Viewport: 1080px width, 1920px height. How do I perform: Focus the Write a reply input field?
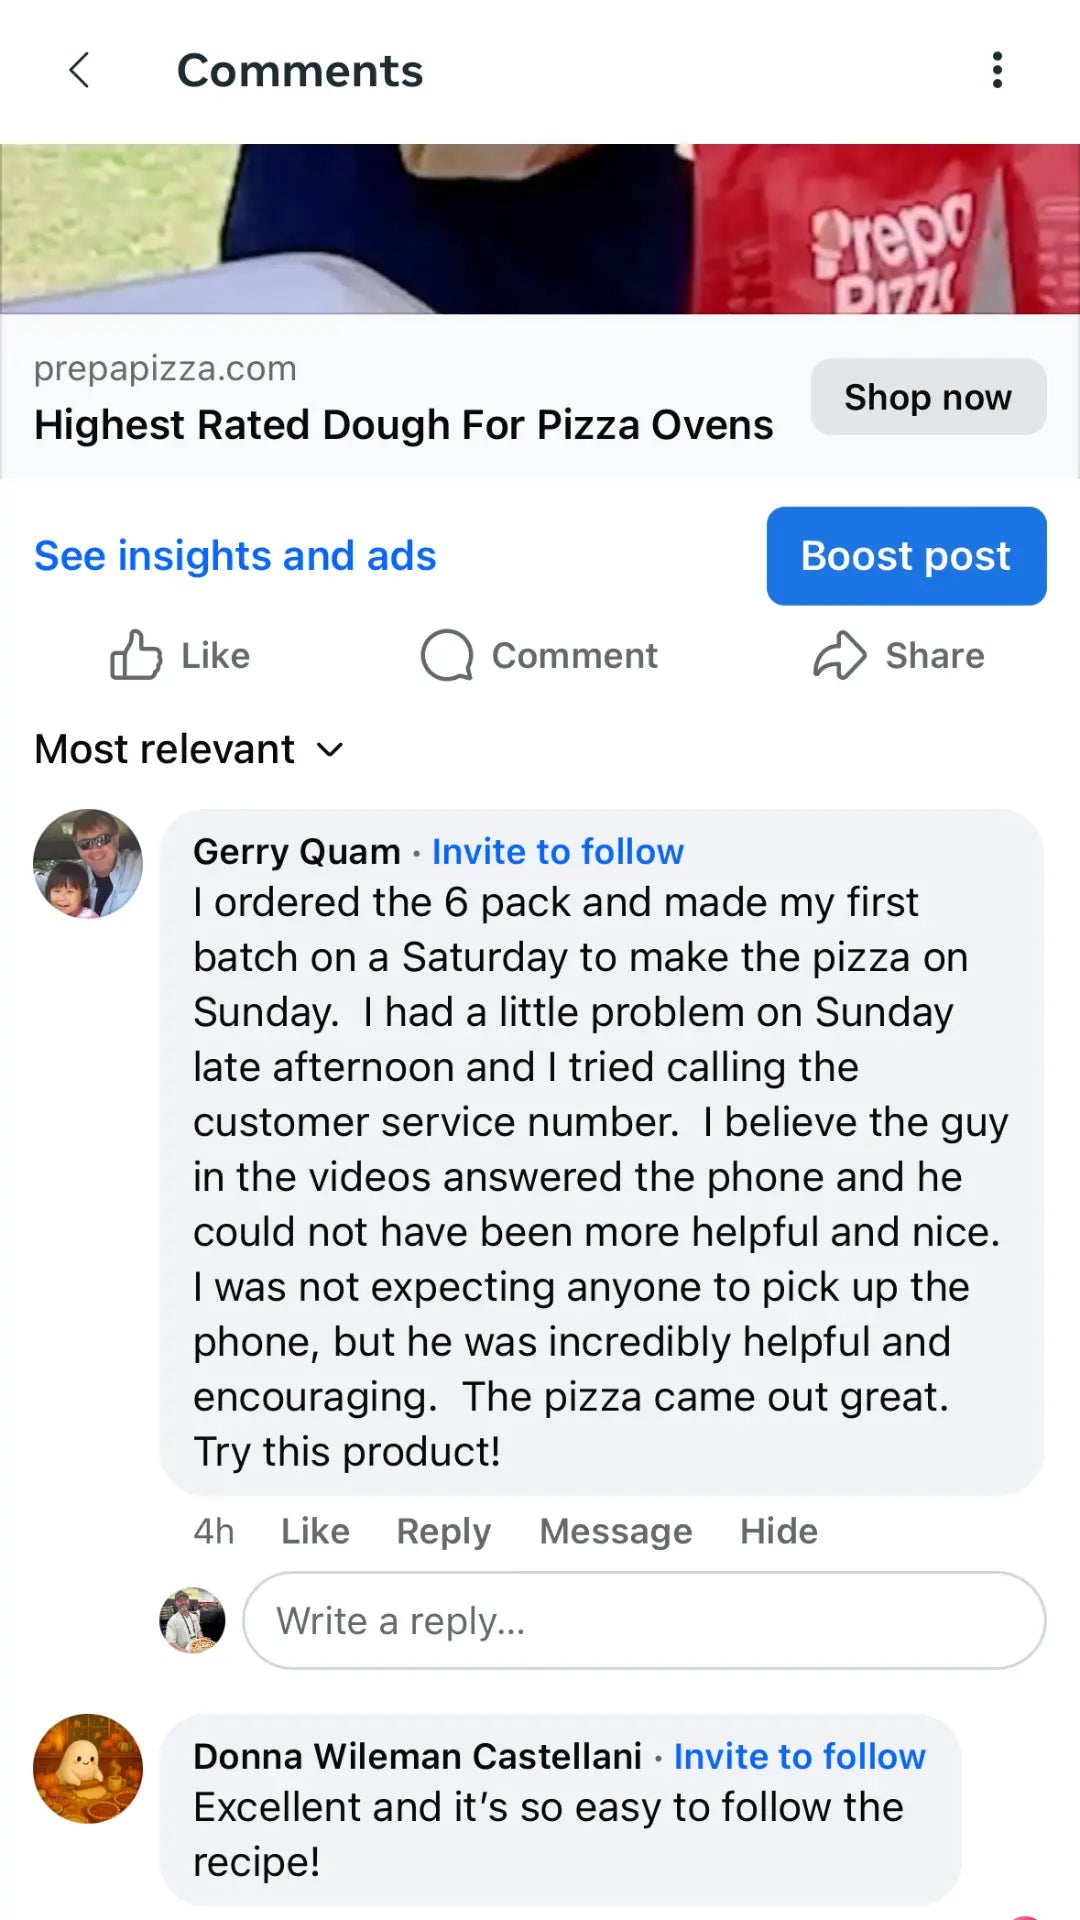[644, 1620]
